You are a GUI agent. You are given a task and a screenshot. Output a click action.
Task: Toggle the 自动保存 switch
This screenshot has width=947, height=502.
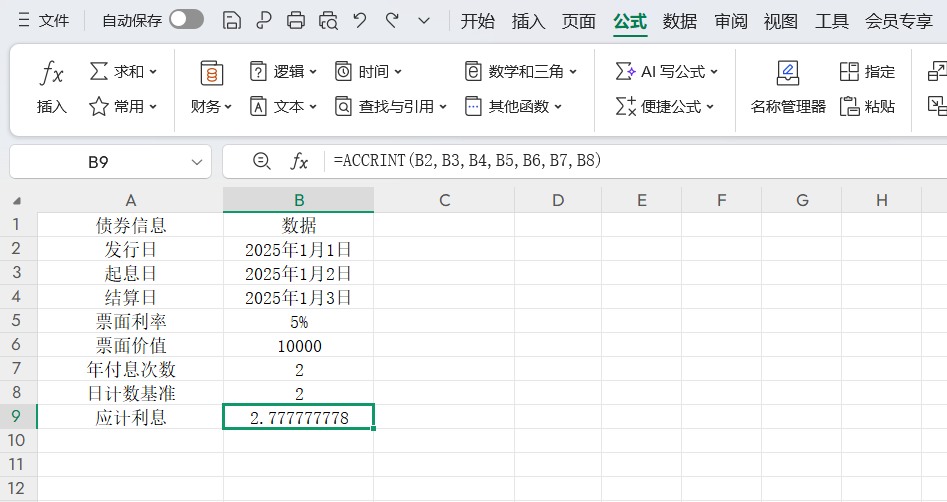[x=186, y=20]
